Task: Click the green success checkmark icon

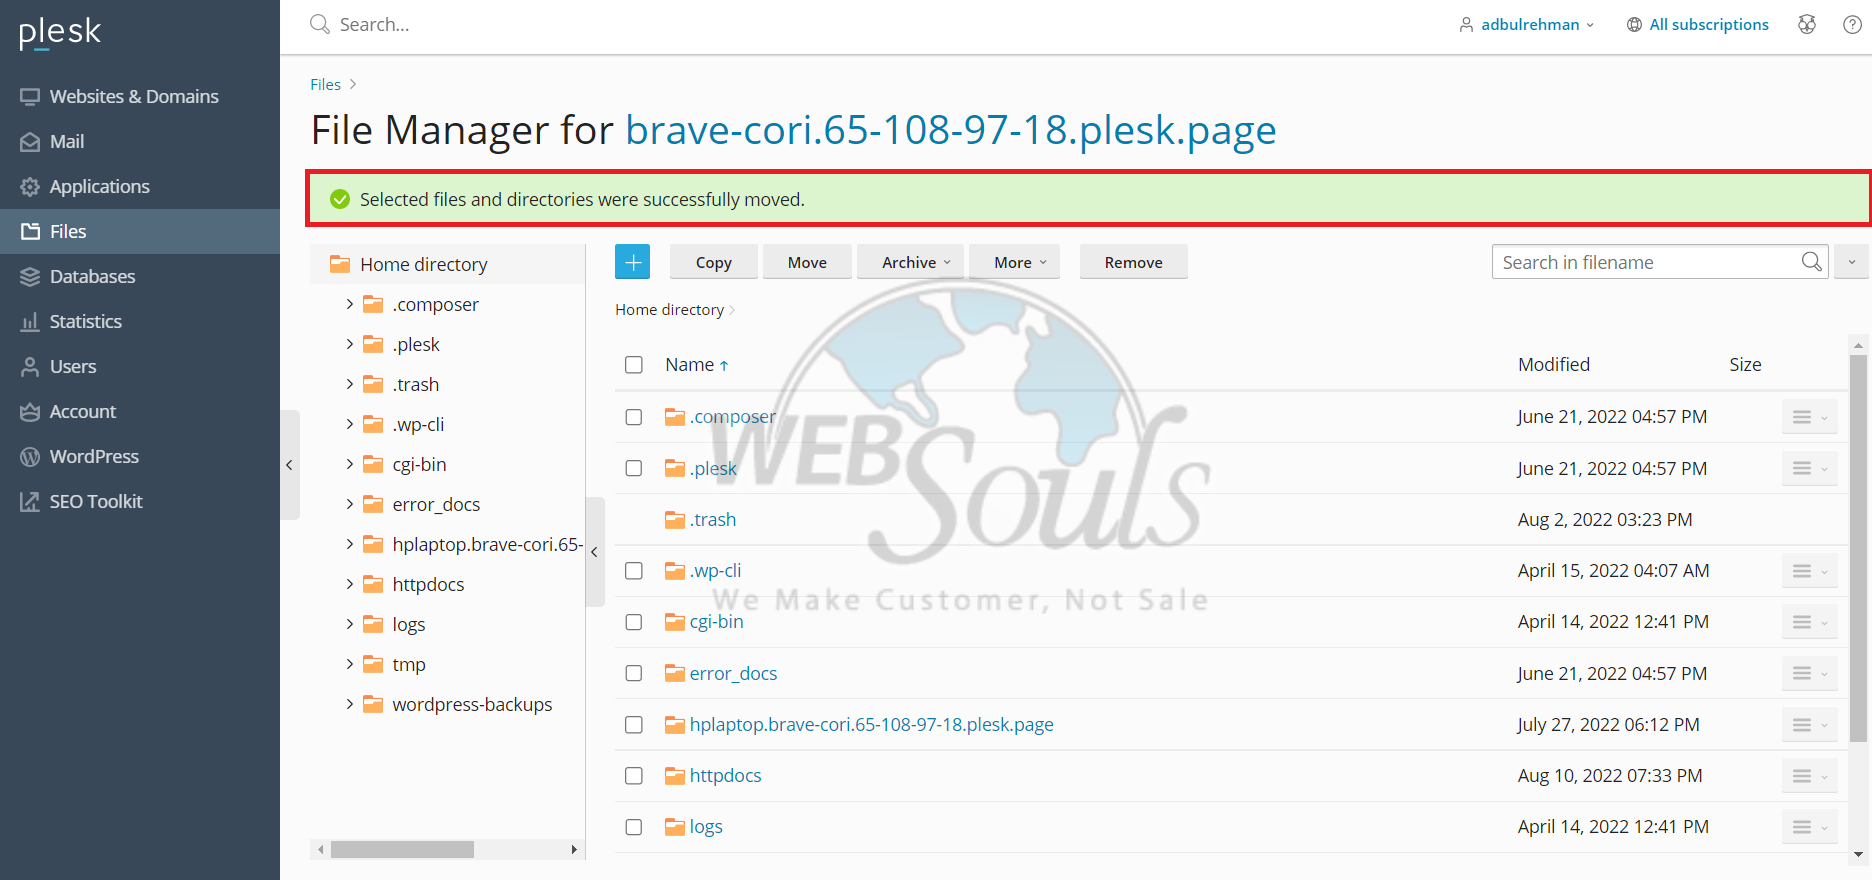Action: point(340,199)
